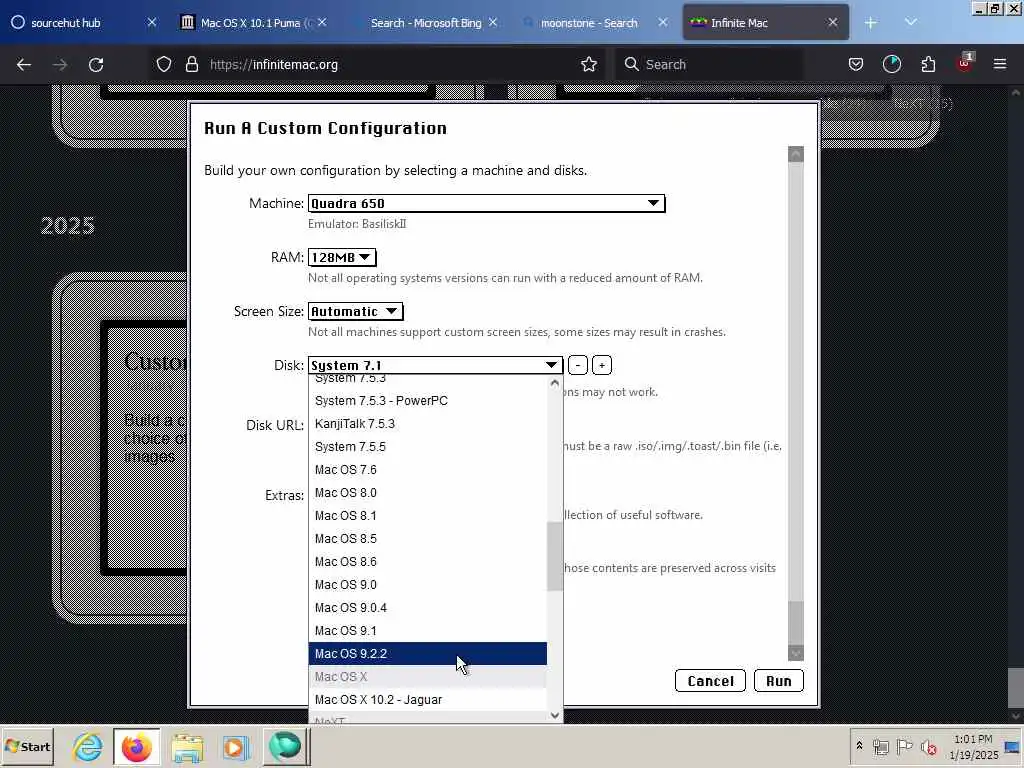Close the moonstone - Search tab
Screen dimensions: 1024x768
663,23
